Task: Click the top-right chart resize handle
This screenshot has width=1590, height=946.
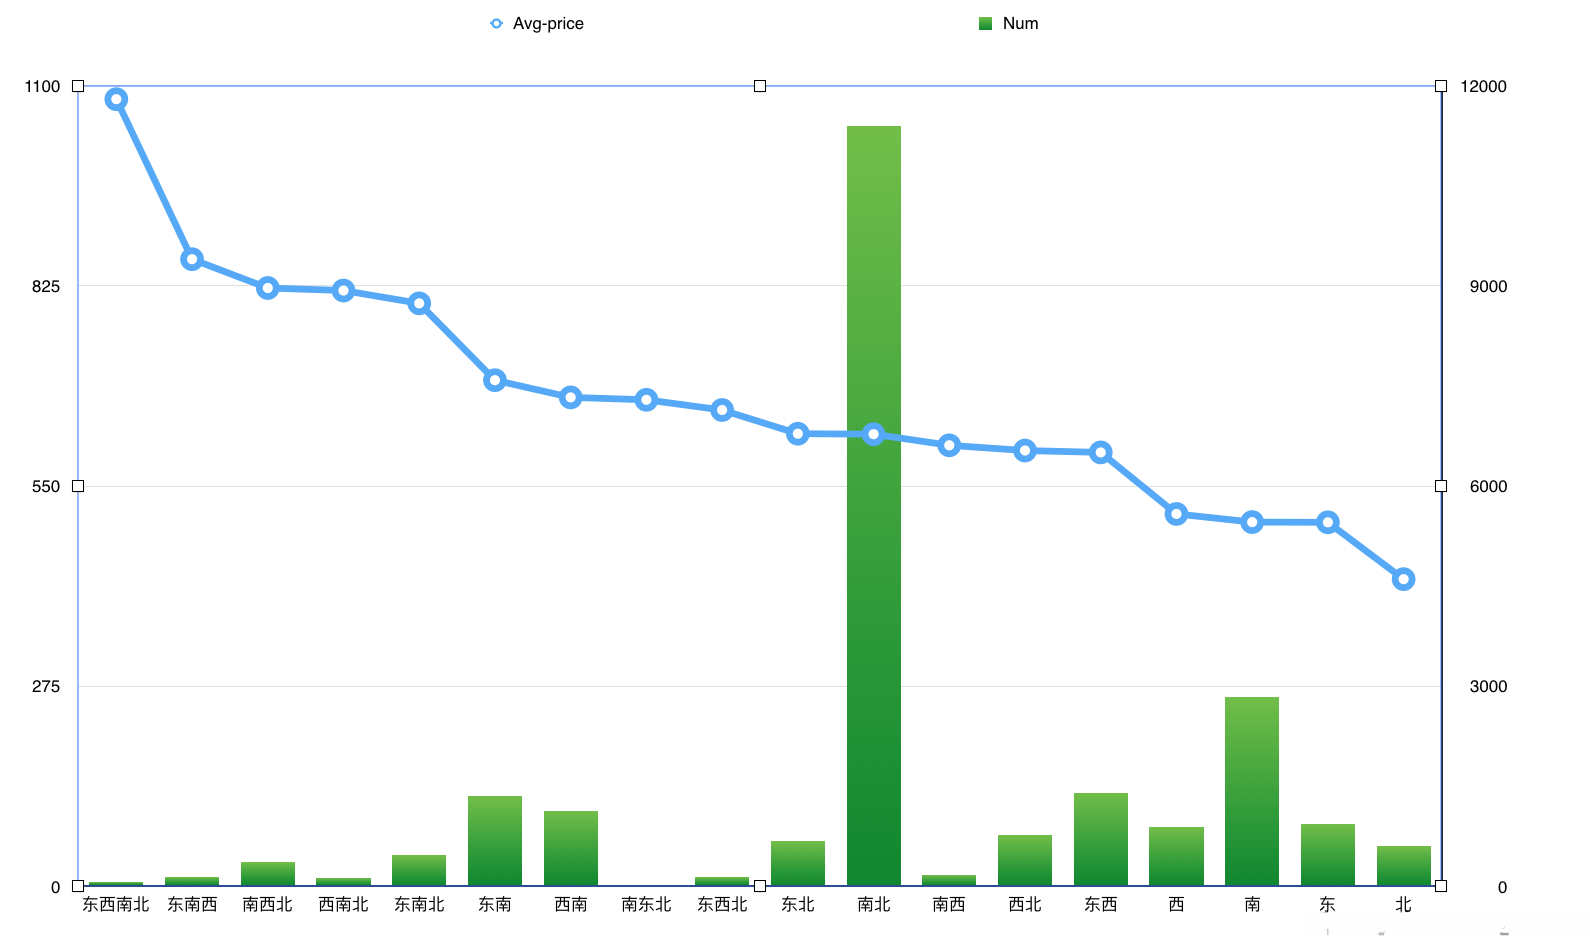Action: [x=1441, y=86]
